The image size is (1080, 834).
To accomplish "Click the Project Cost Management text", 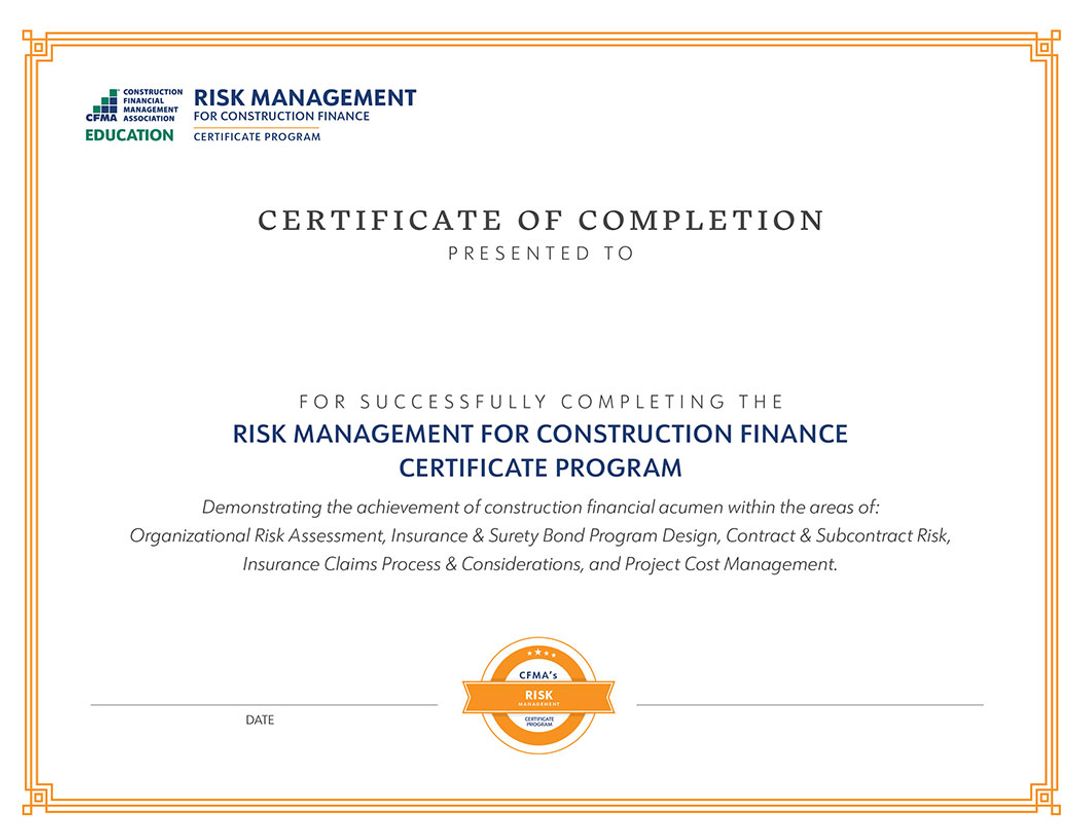I will (730, 564).
